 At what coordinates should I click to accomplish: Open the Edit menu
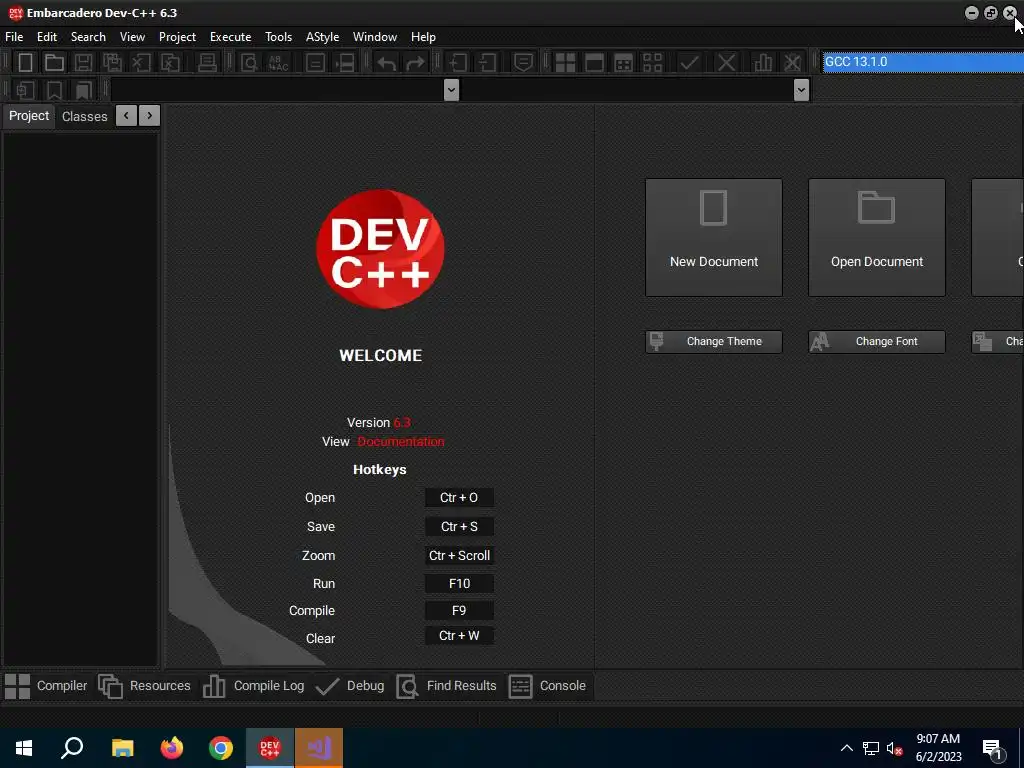click(x=47, y=37)
